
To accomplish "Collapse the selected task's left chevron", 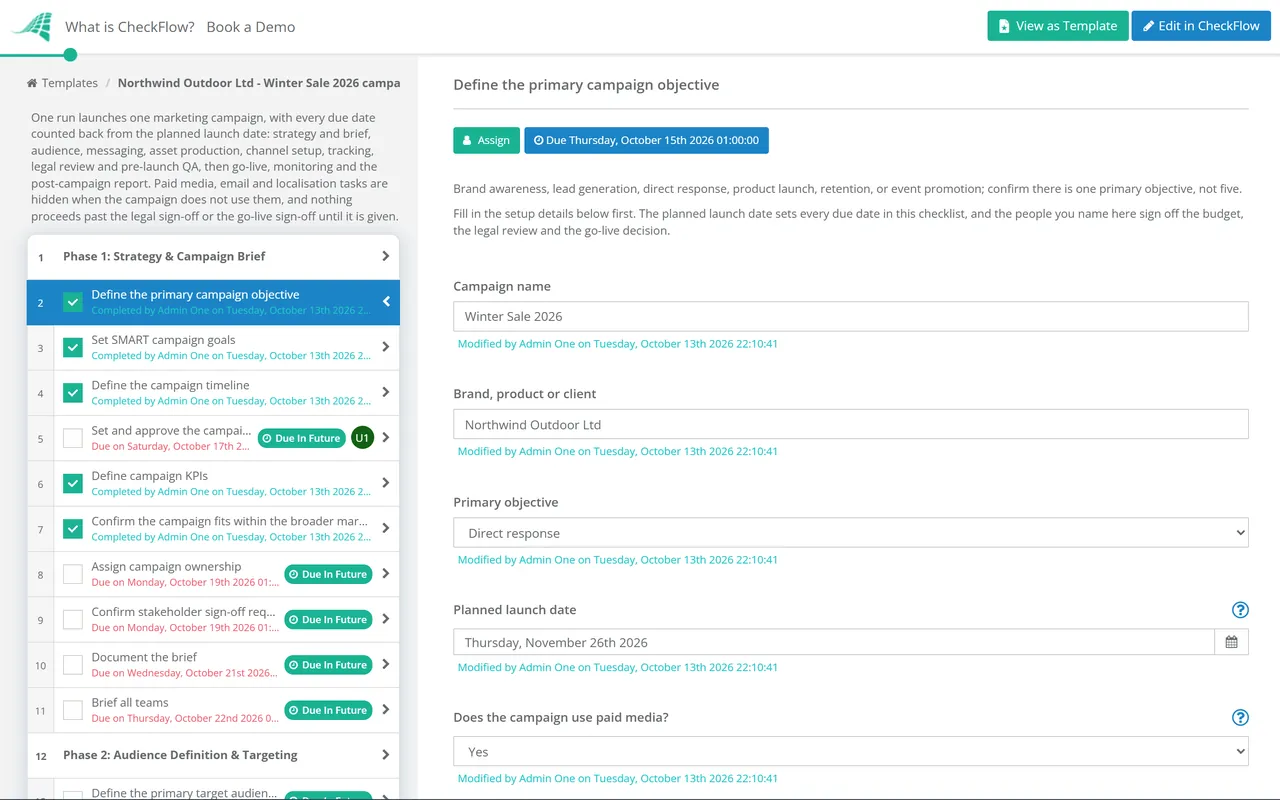I will (386, 301).
